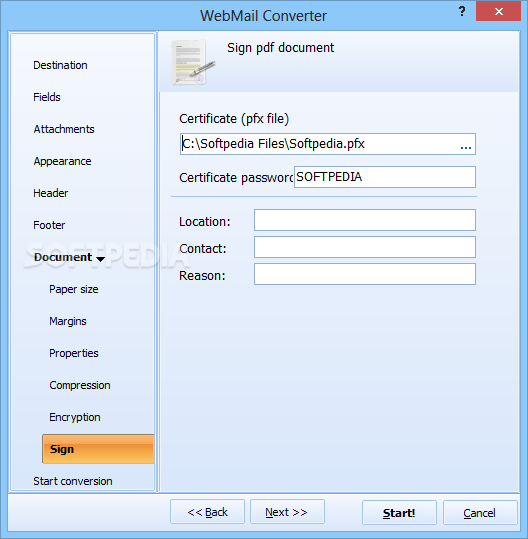Click into the Contact field
The image size is (528, 539).
(365, 247)
